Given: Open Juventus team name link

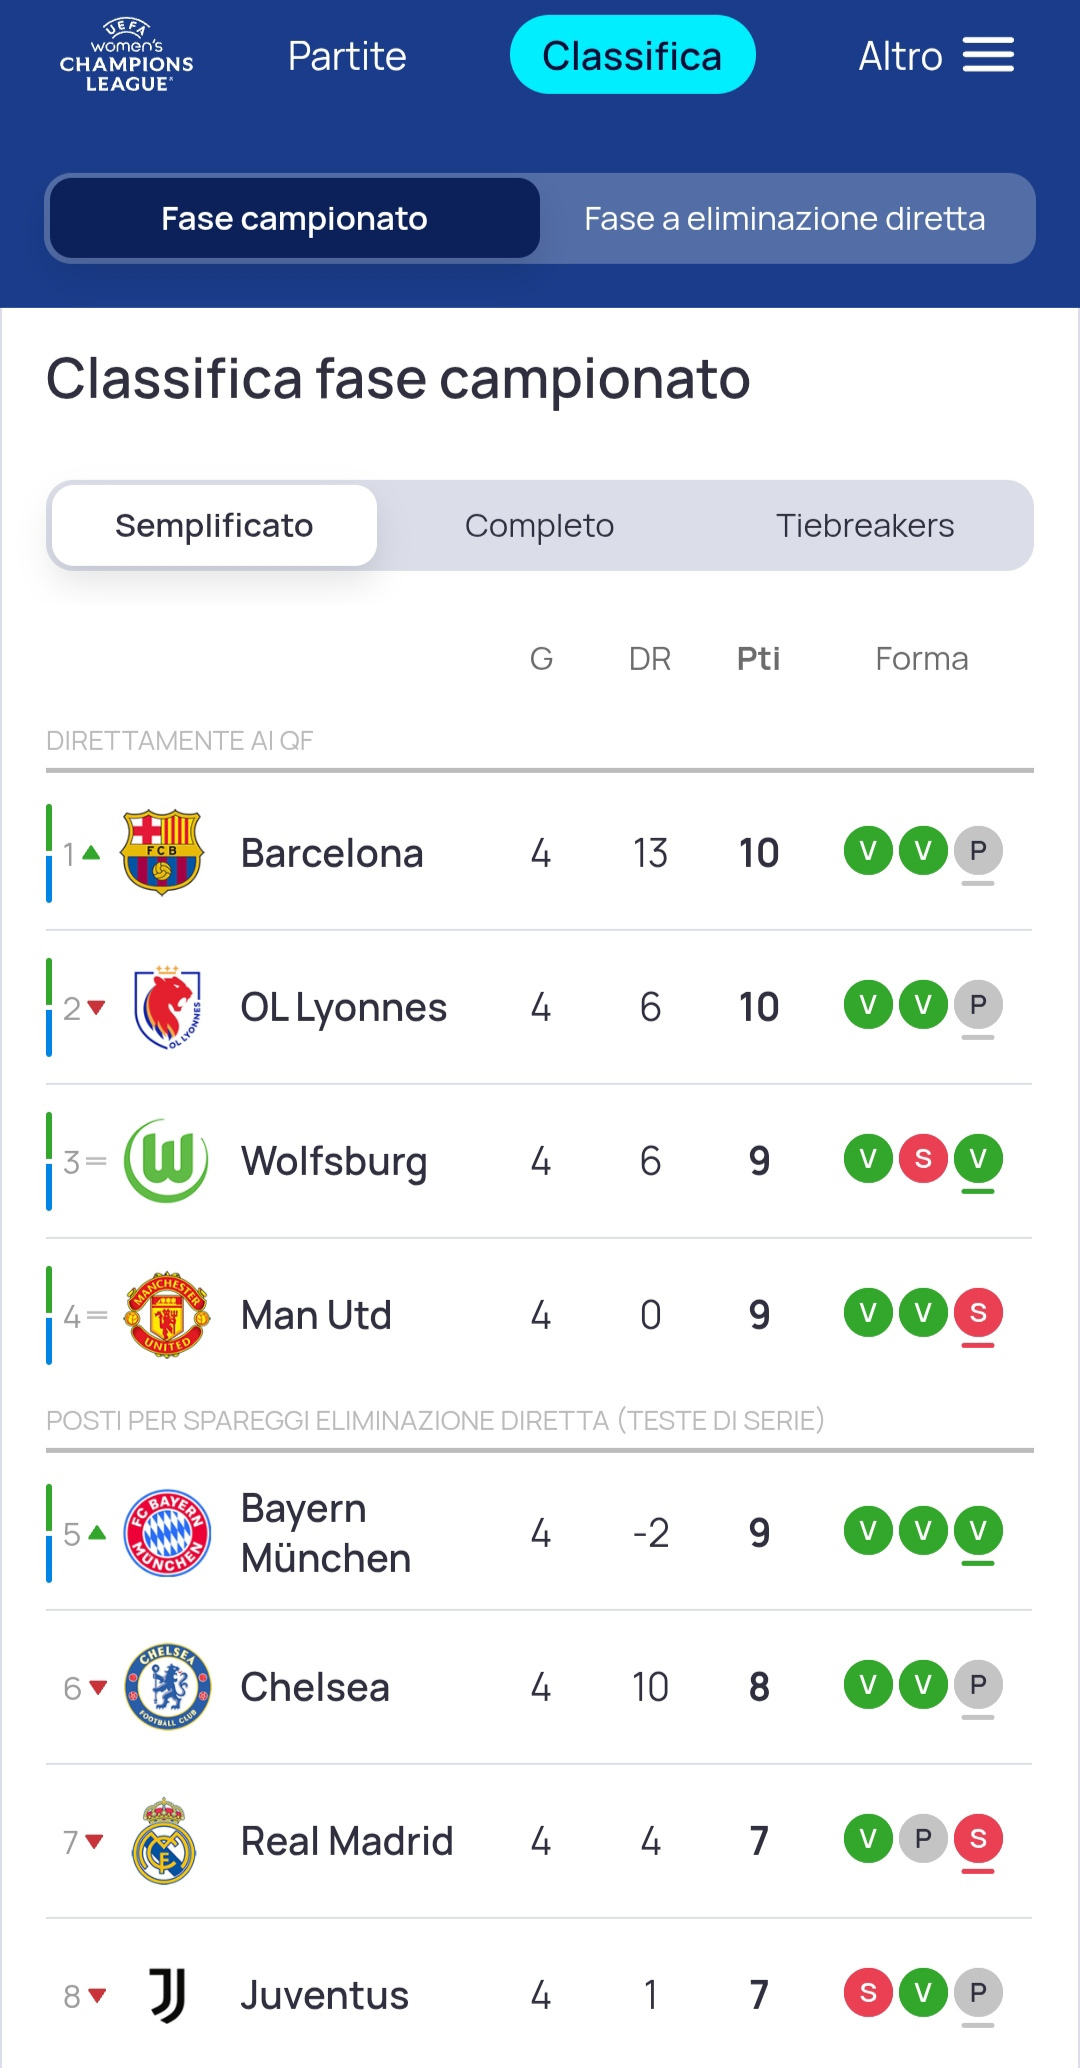Looking at the screenshot, I should (325, 1996).
